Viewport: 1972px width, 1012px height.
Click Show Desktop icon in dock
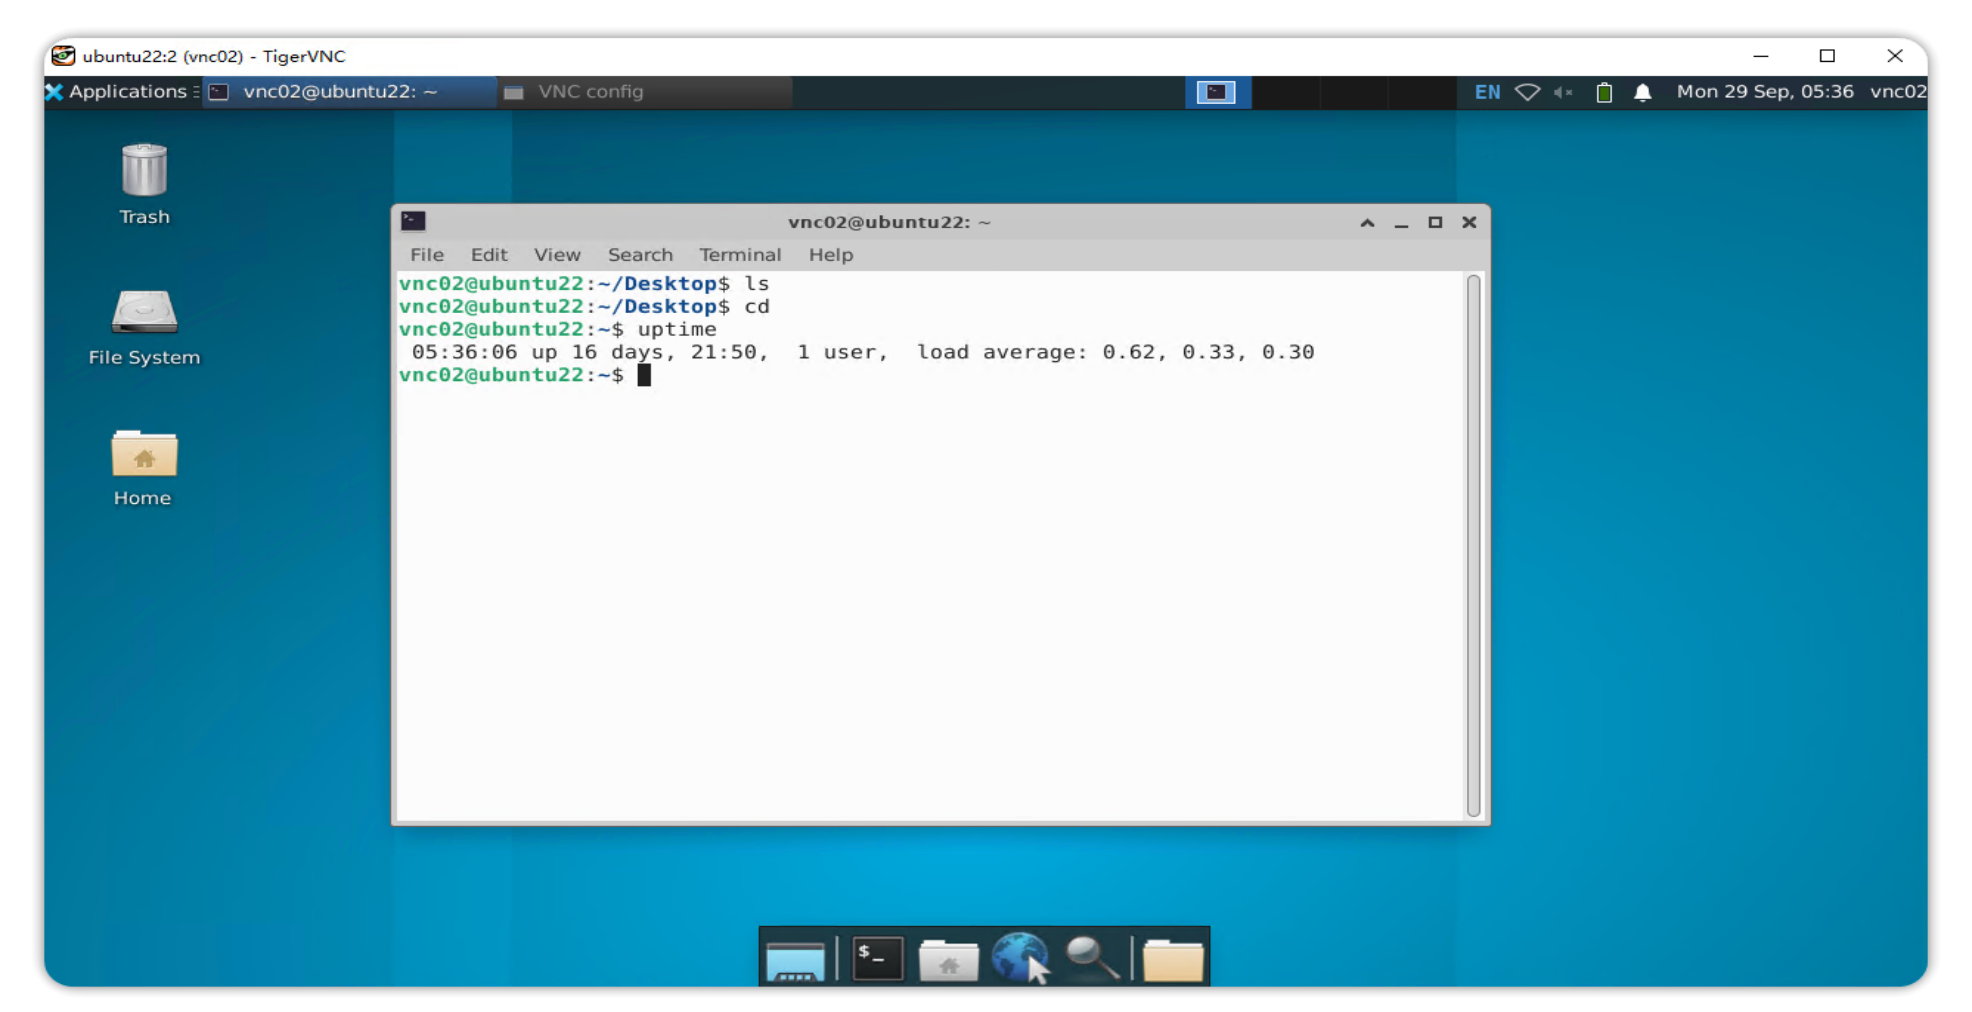[795, 960]
